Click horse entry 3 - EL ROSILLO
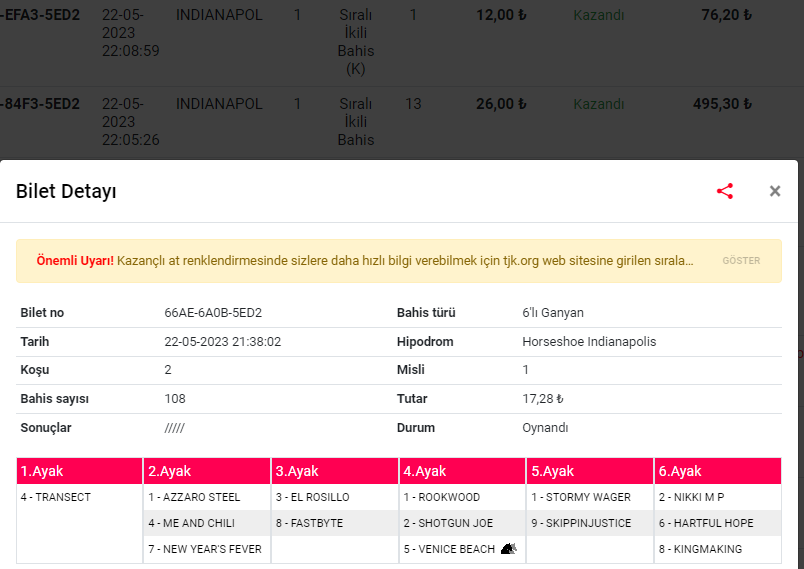The image size is (804, 569). (x=312, y=497)
